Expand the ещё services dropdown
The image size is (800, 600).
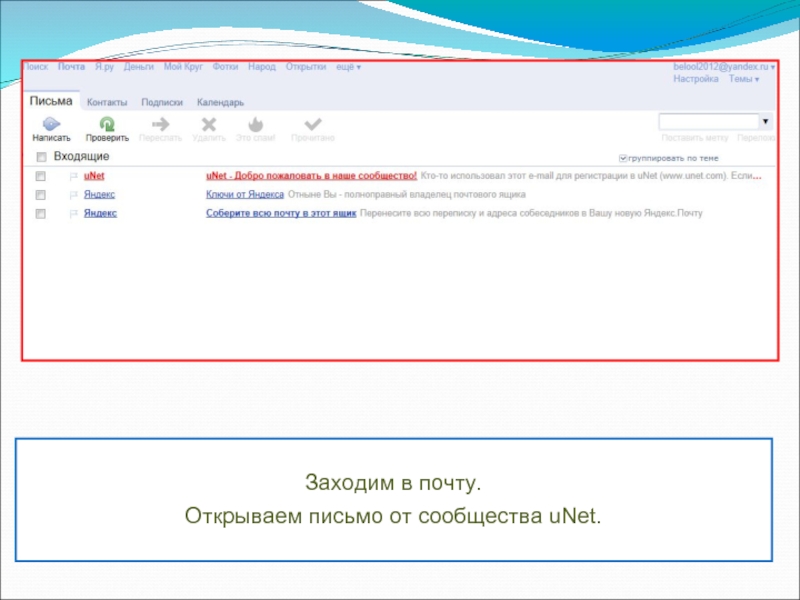pos(348,67)
